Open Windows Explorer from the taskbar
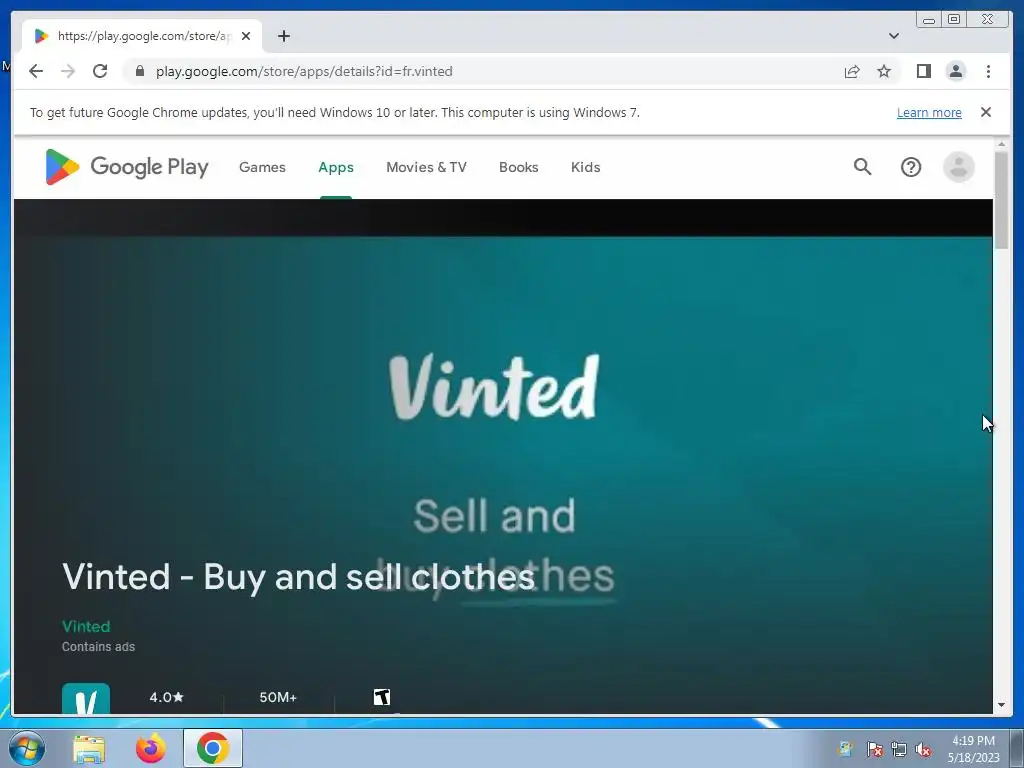 coord(89,748)
